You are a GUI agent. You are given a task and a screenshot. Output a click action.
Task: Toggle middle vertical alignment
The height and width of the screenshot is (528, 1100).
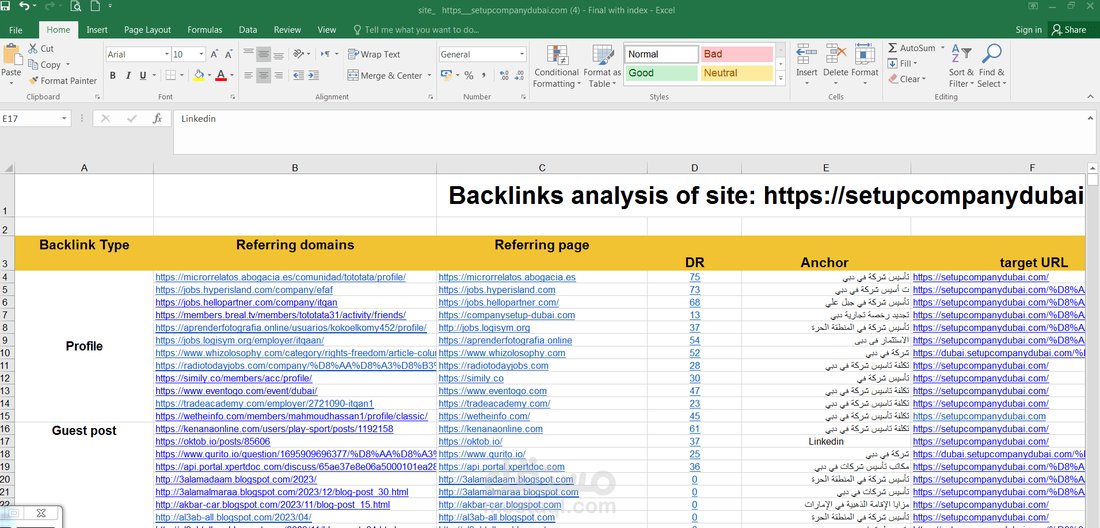pyautogui.click(x=263, y=54)
